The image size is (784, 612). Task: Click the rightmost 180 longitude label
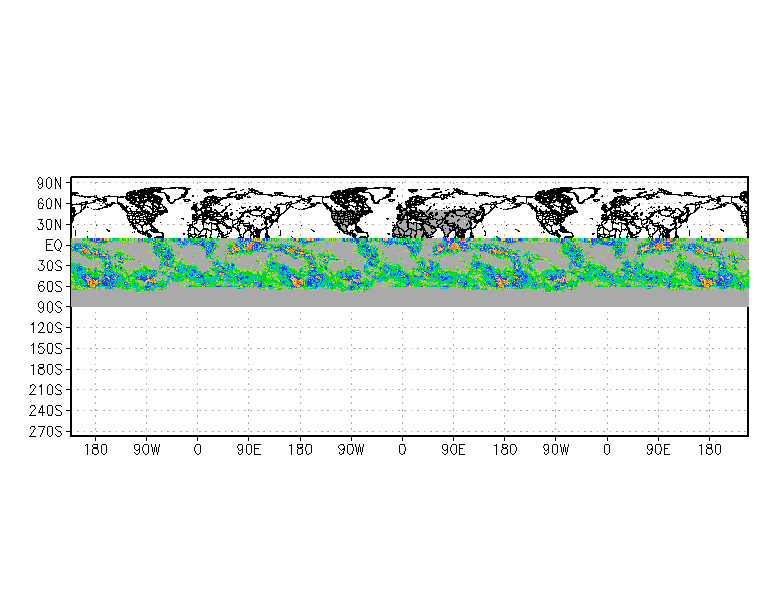coord(710,450)
